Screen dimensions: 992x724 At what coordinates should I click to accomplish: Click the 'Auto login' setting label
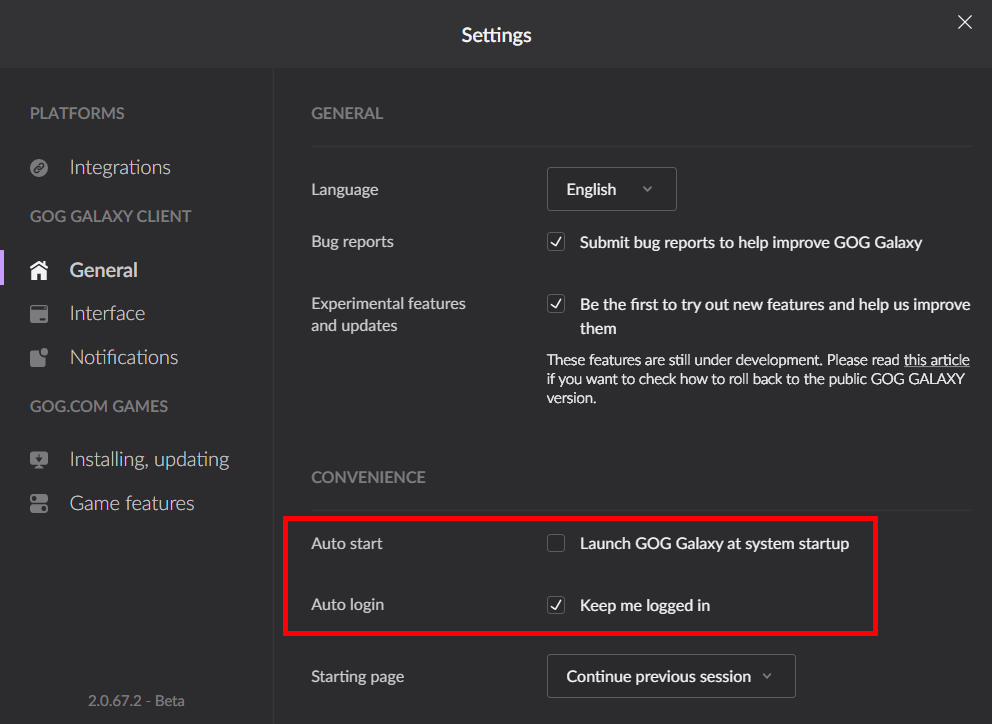click(347, 605)
